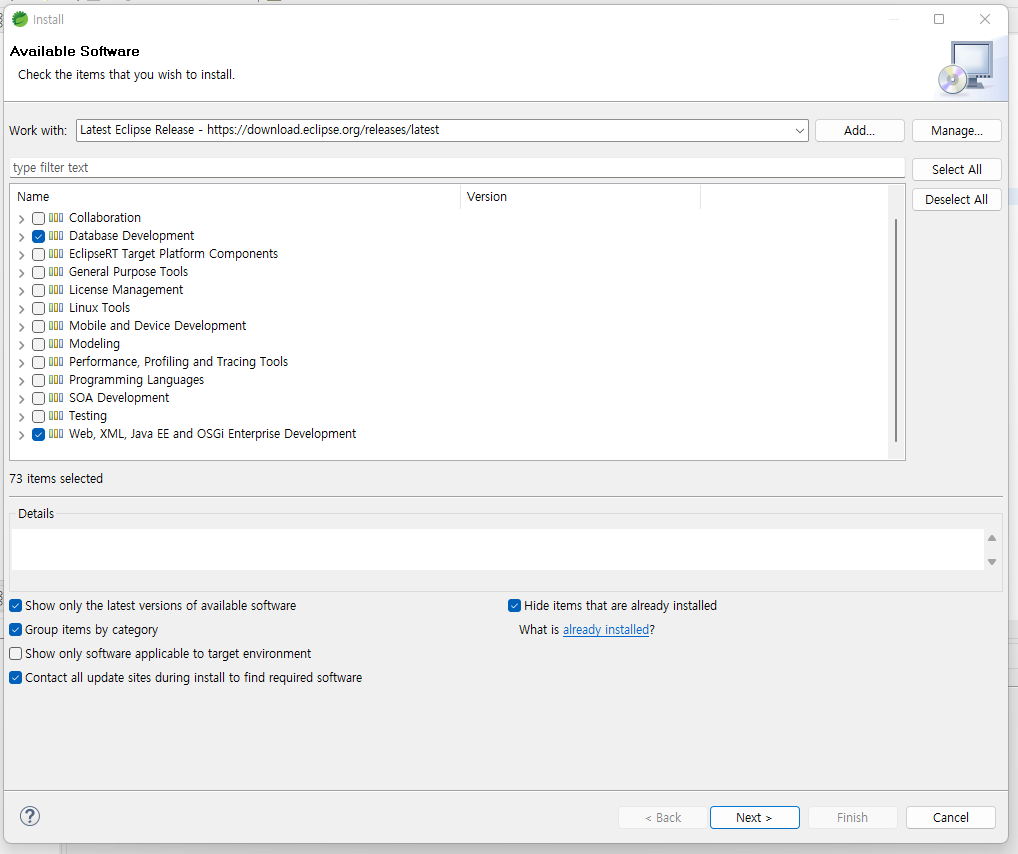Click the SOA Development category icon
Viewport: 1018px width, 854px height.
[56, 398]
